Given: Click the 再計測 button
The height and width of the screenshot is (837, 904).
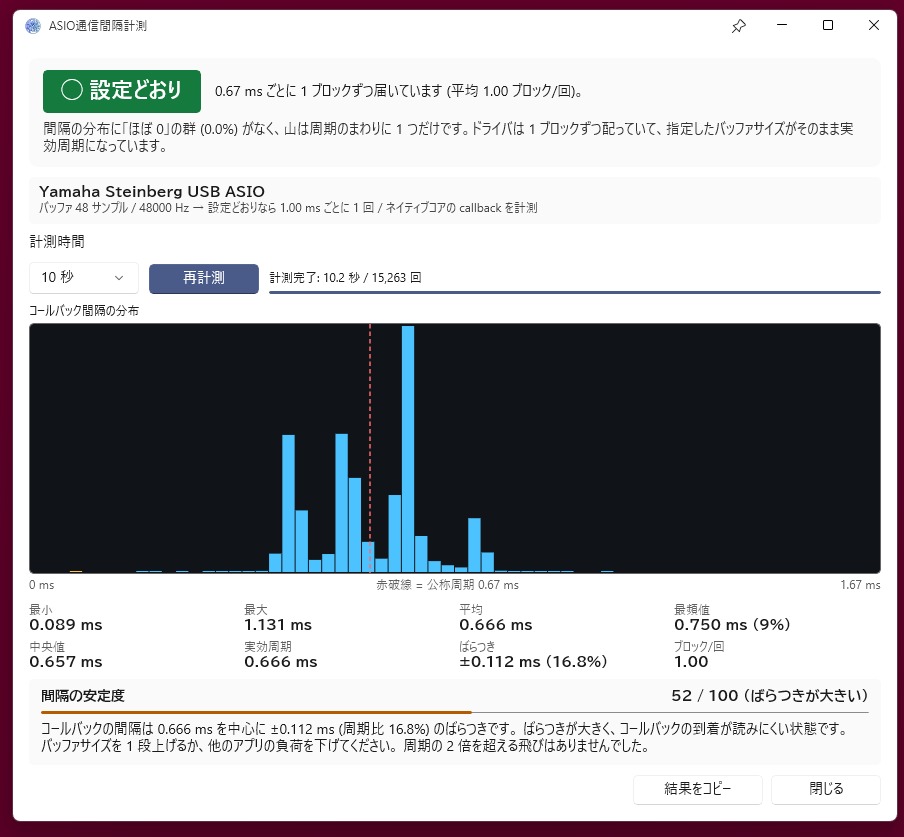Looking at the screenshot, I should [x=204, y=278].
